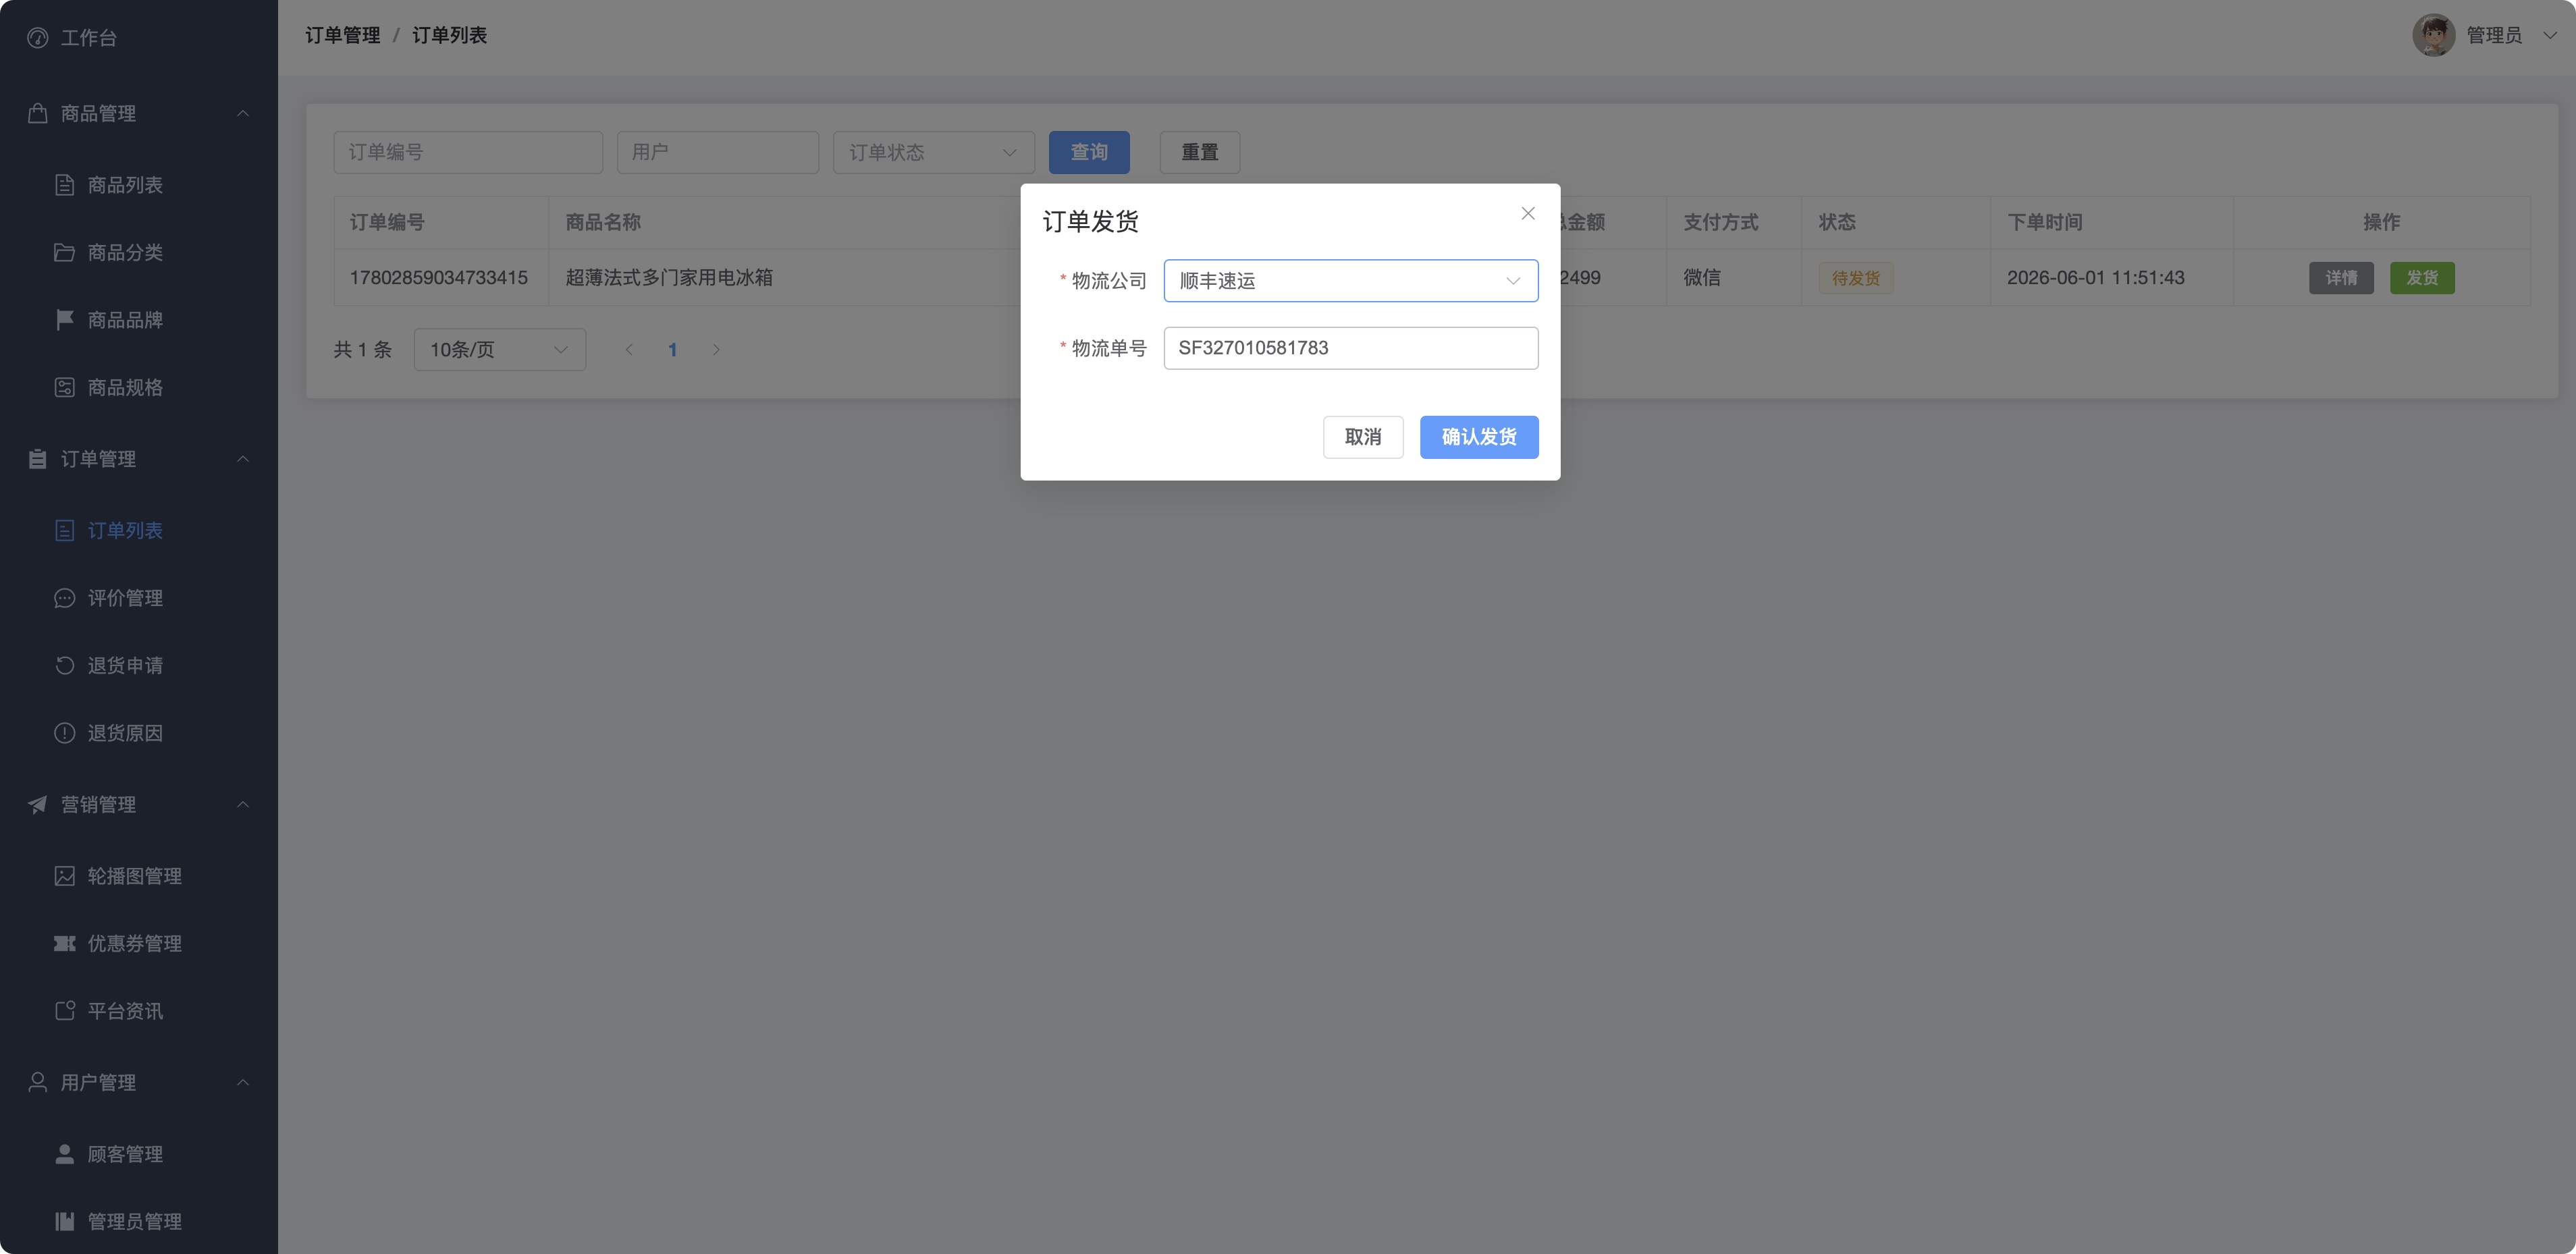This screenshot has height=1254, width=2576.
Task: Click the 取消 button
Action: pyautogui.click(x=1362, y=437)
